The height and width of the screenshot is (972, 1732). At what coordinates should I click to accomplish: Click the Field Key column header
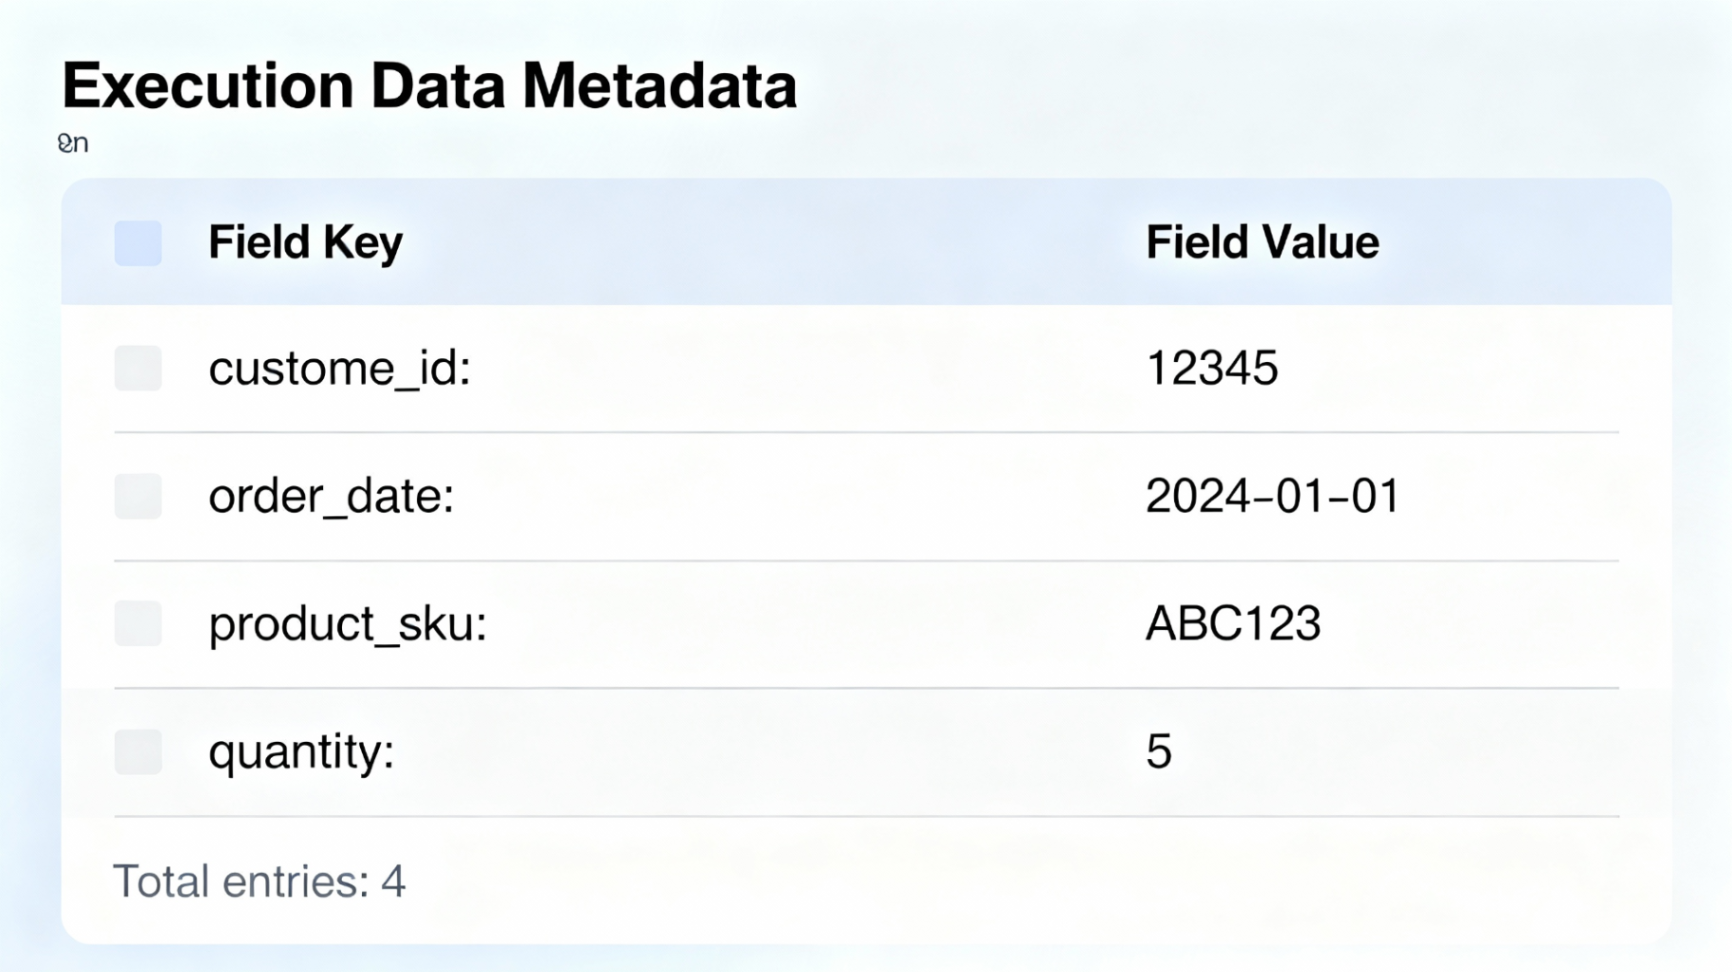305,243
